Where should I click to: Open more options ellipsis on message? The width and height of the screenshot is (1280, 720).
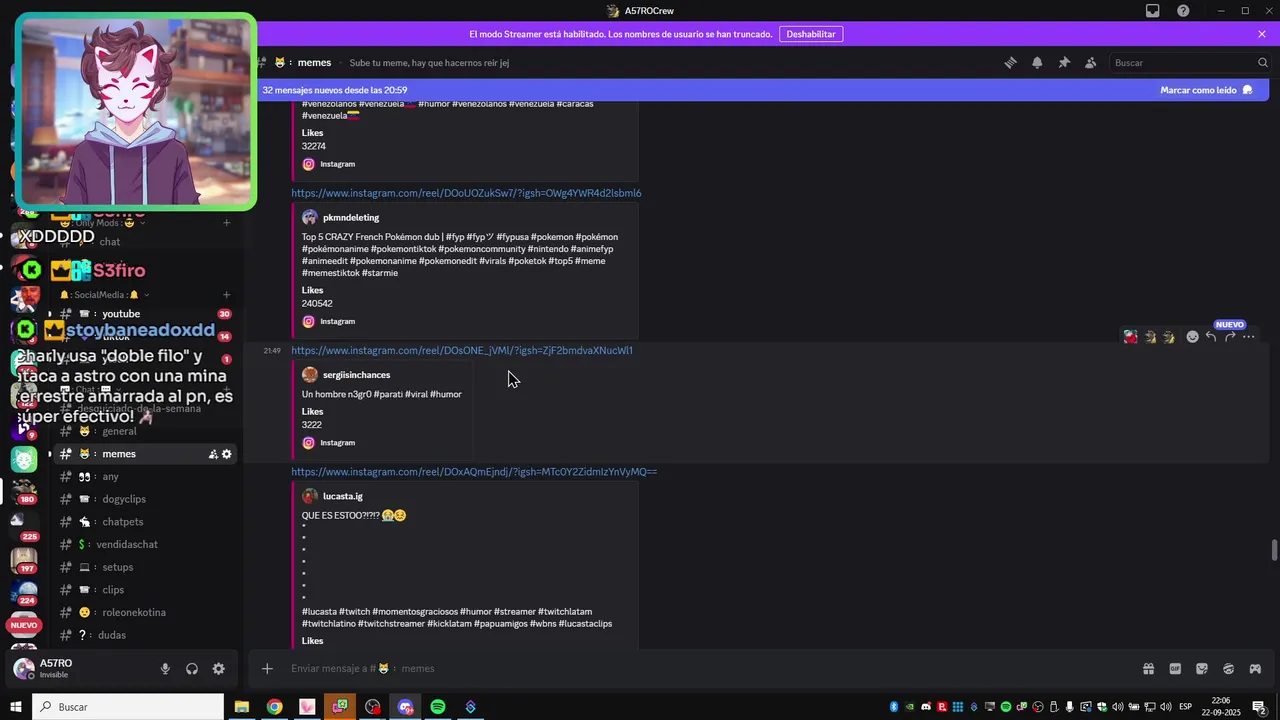[x=1248, y=337]
